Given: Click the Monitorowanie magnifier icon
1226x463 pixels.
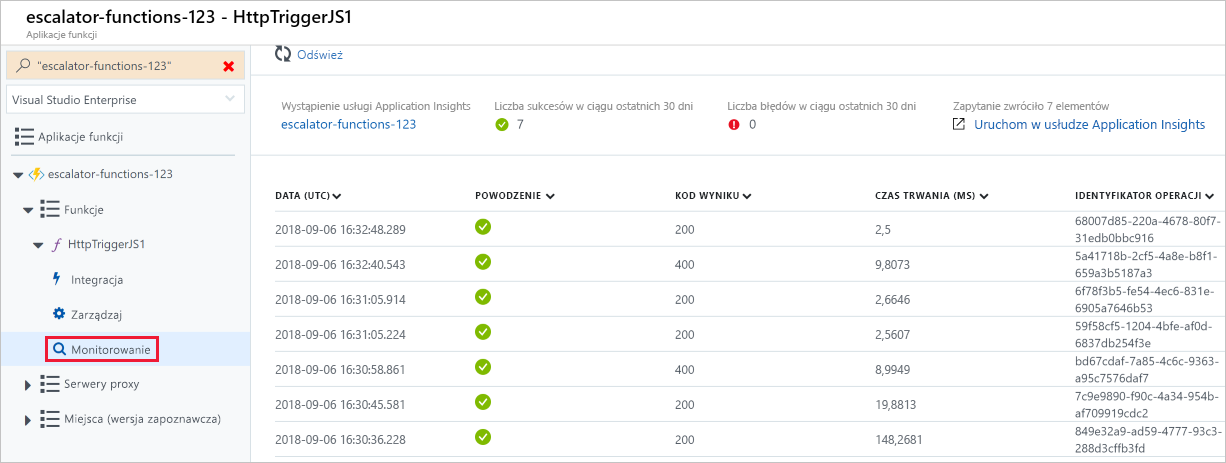Looking at the screenshot, I should coord(59,349).
